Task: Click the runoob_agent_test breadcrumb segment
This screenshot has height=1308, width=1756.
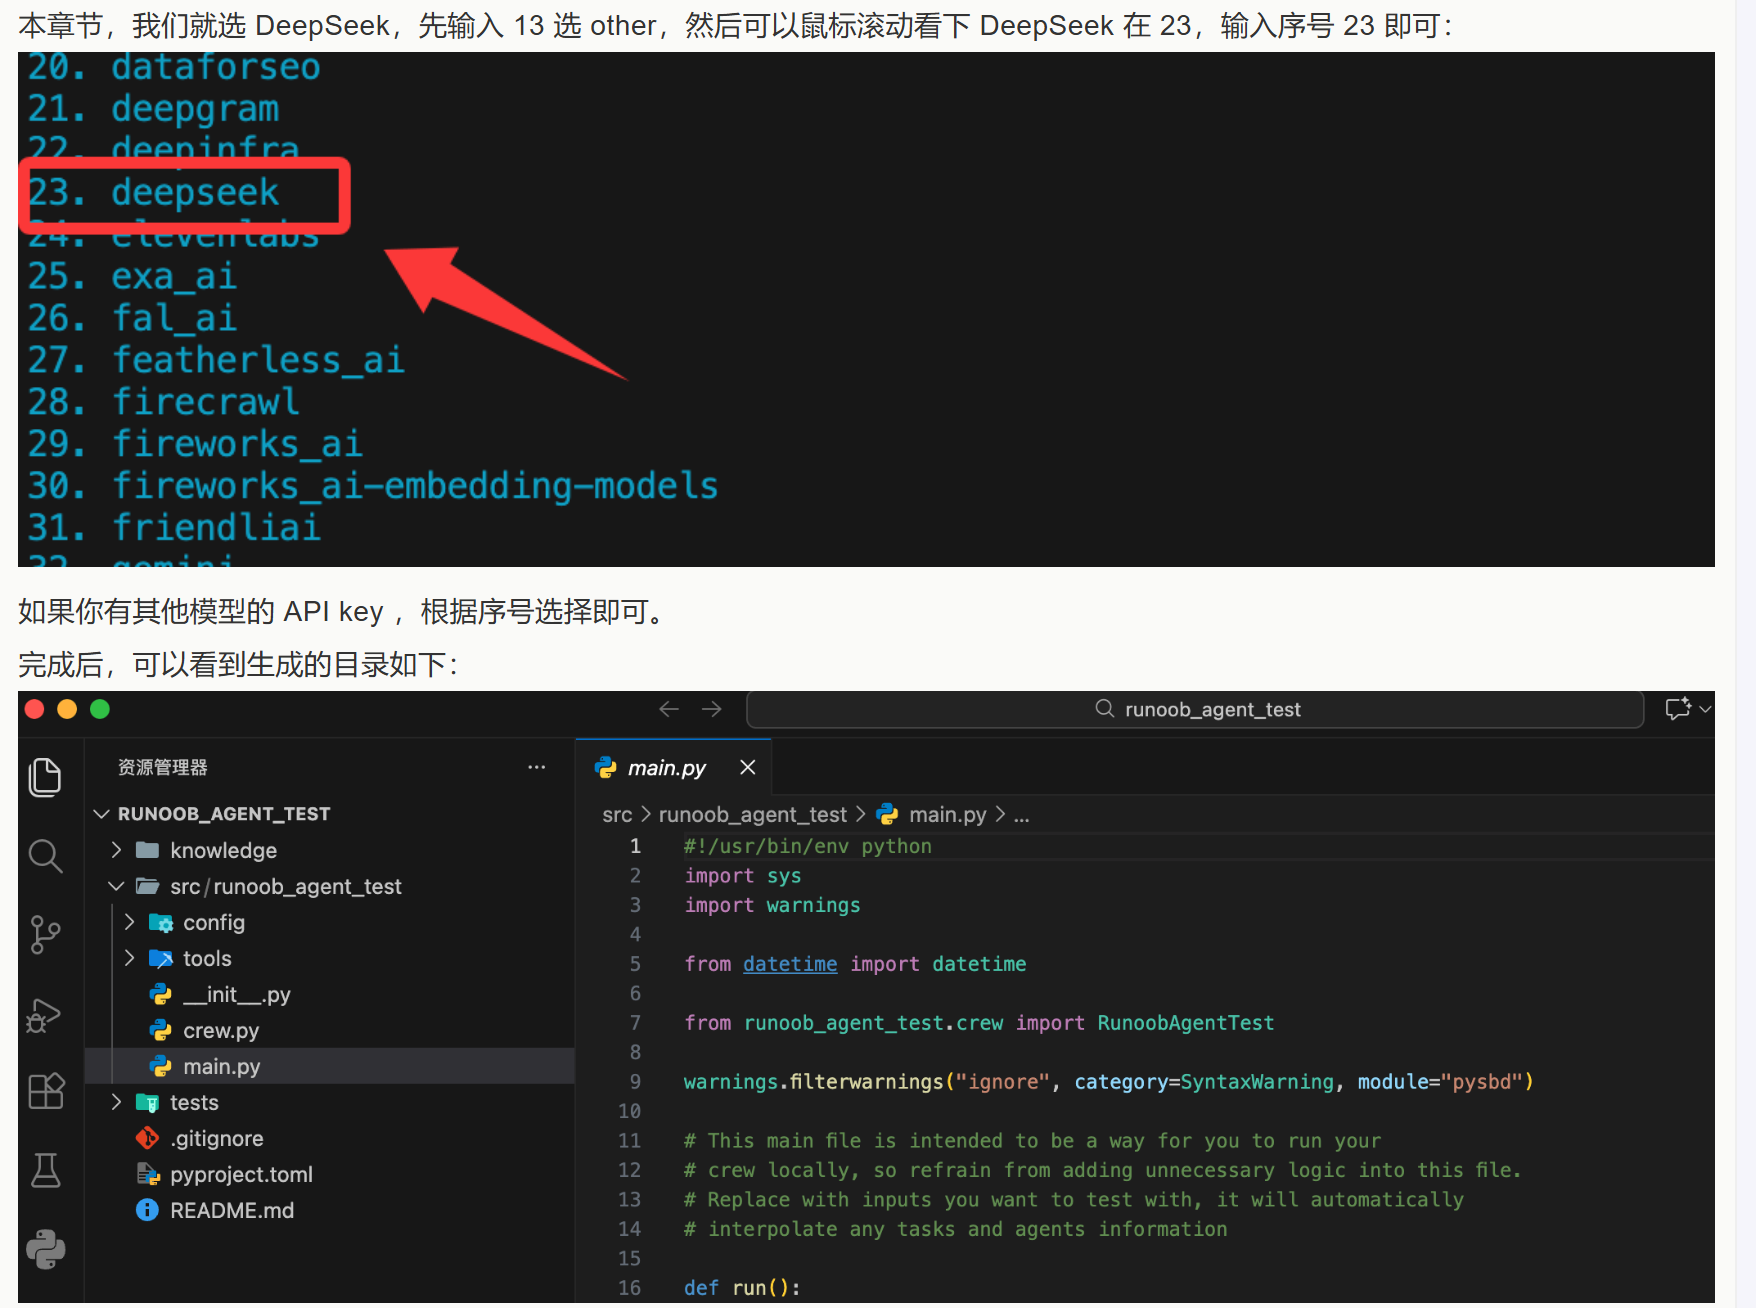Action: [x=752, y=815]
